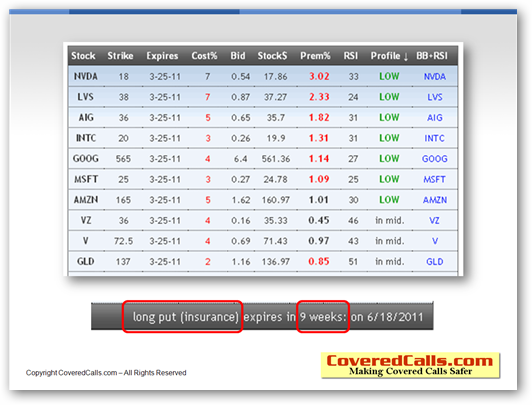Select the NVDA stock row

point(263,76)
